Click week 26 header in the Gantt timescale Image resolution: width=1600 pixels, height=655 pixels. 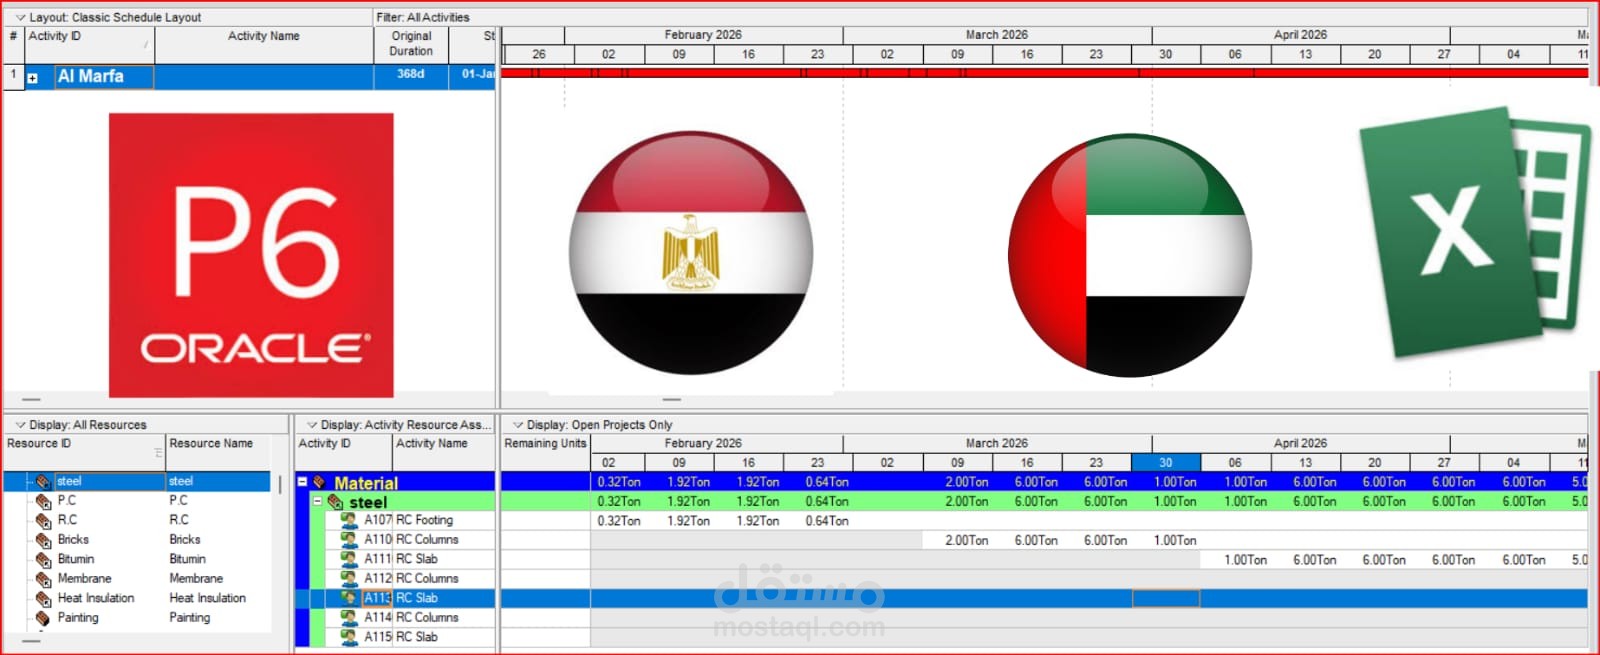(x=539, y=55)
